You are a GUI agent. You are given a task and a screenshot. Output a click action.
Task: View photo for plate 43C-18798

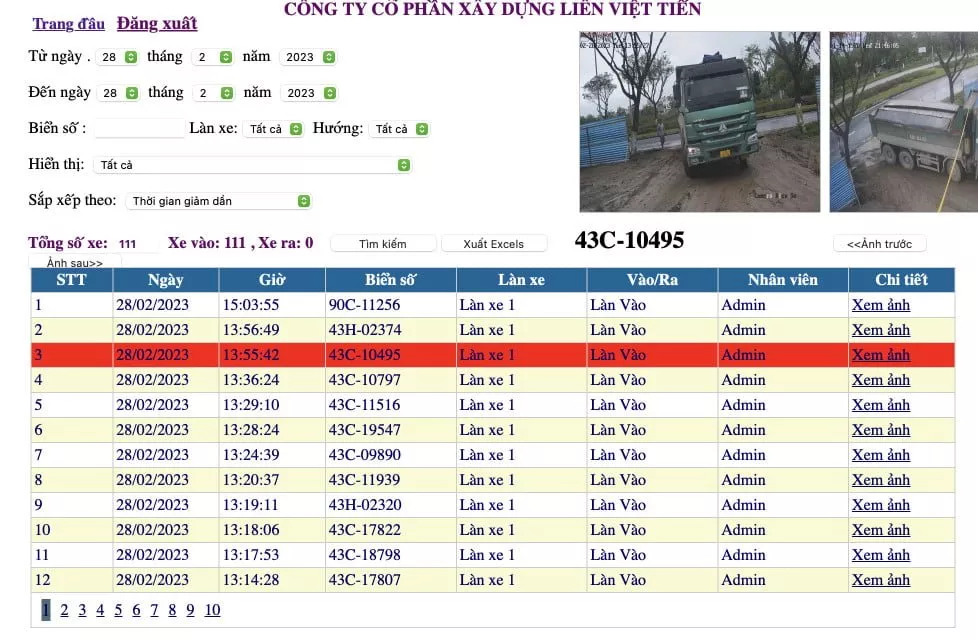[x=881, y=555]
